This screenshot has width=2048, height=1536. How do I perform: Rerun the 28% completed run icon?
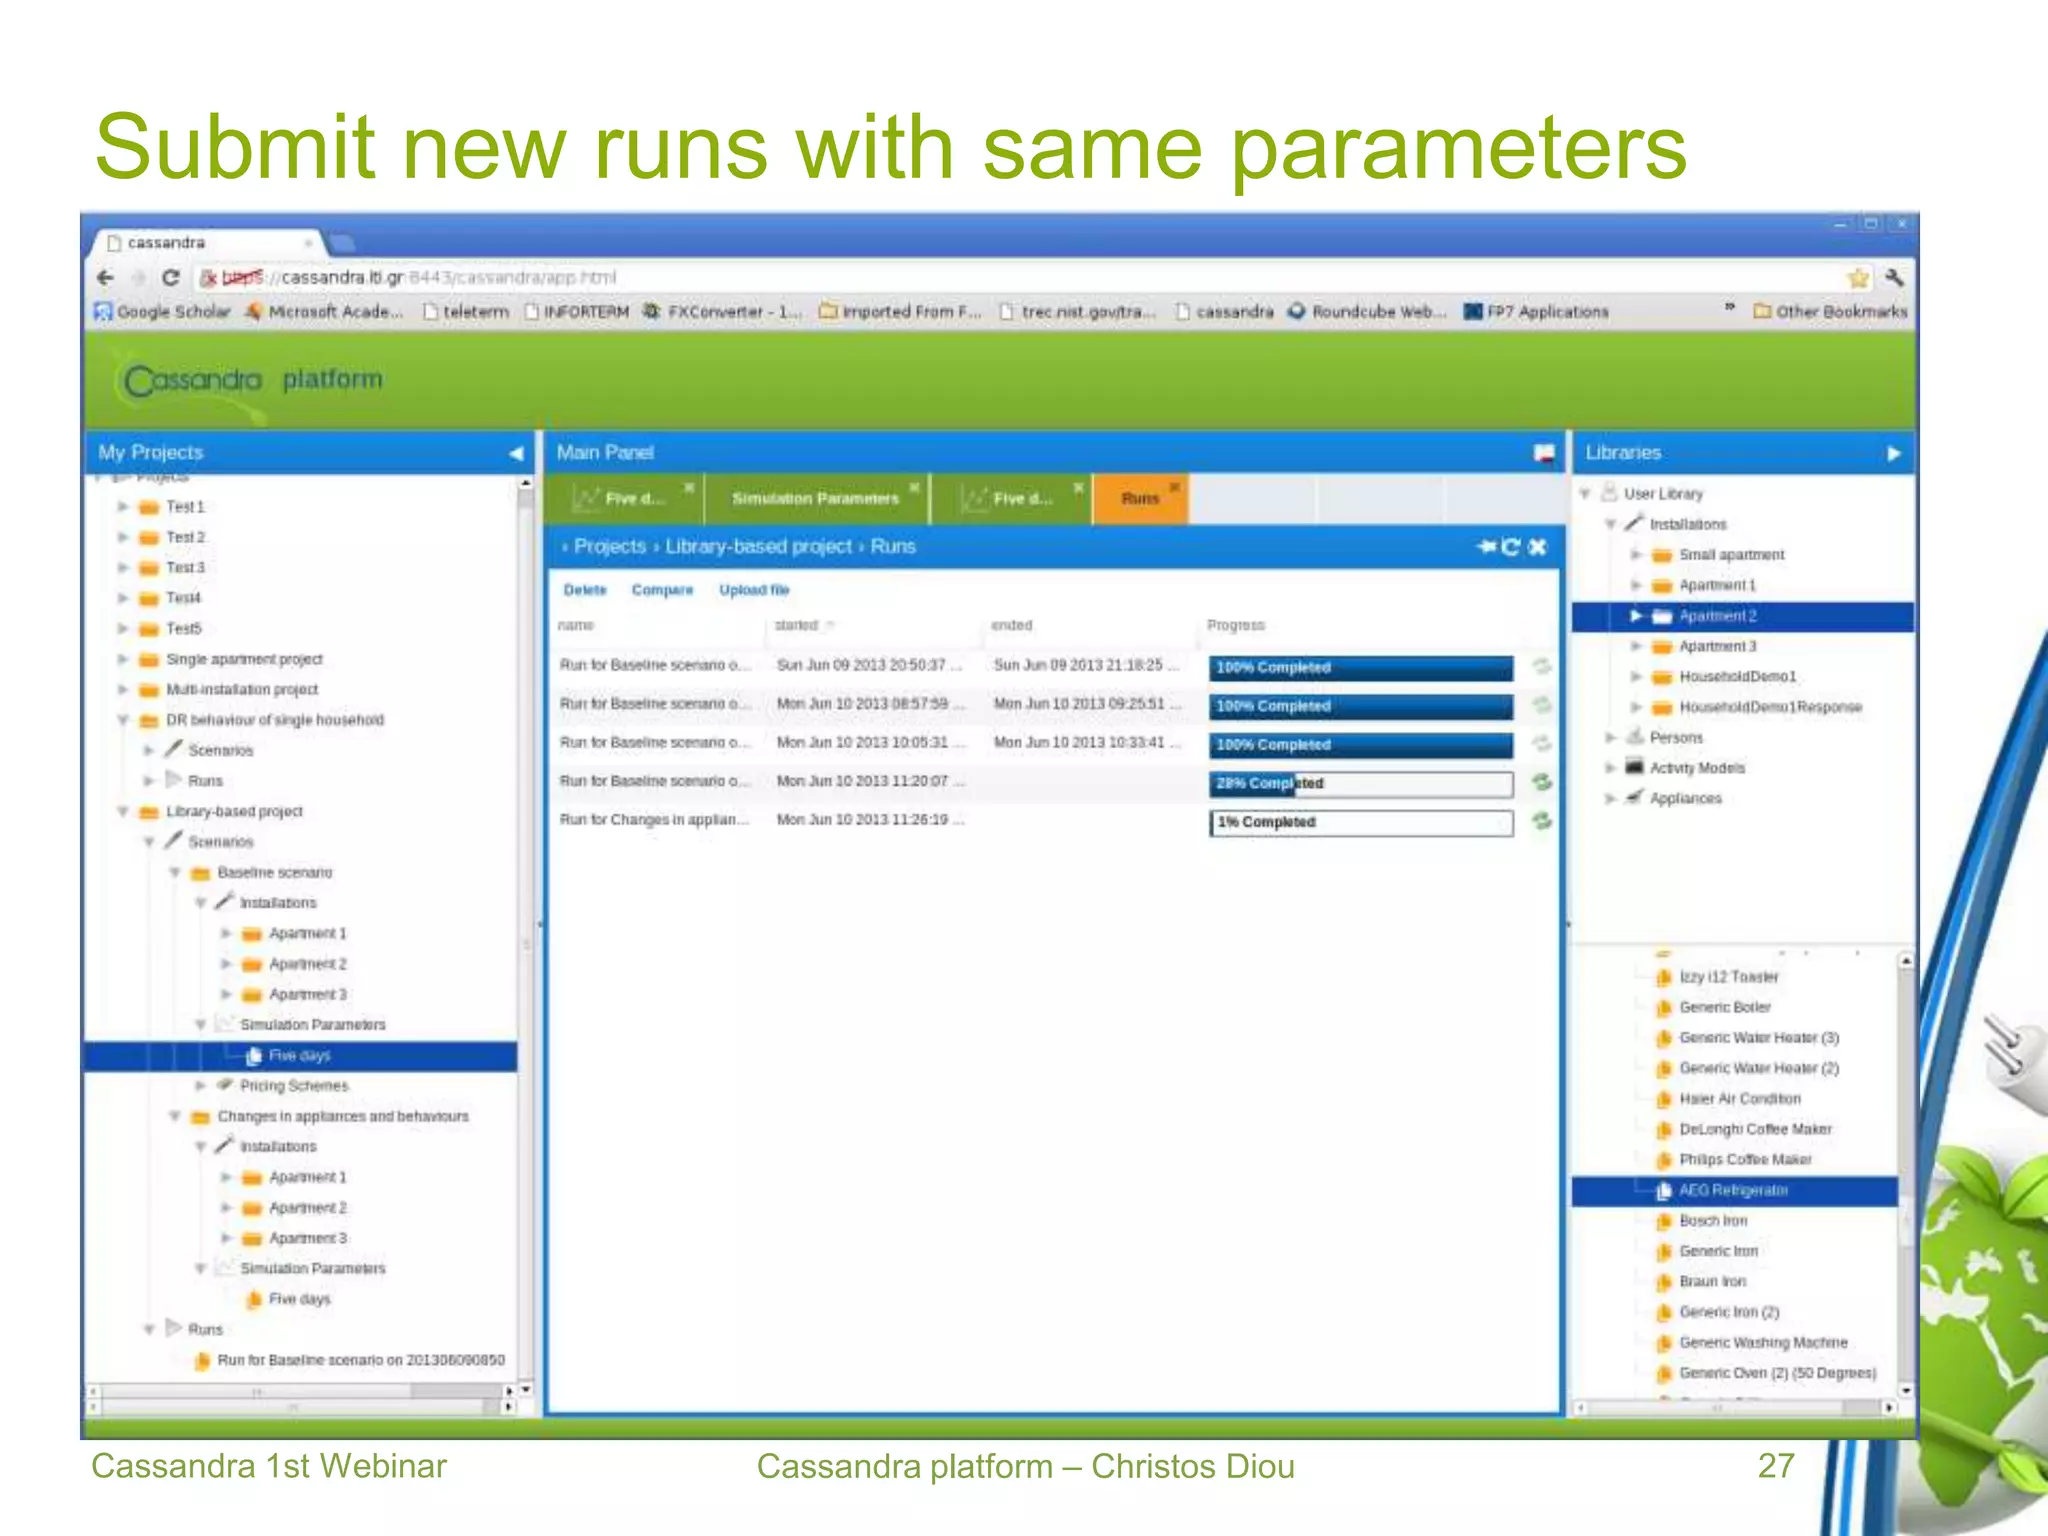1542,782
